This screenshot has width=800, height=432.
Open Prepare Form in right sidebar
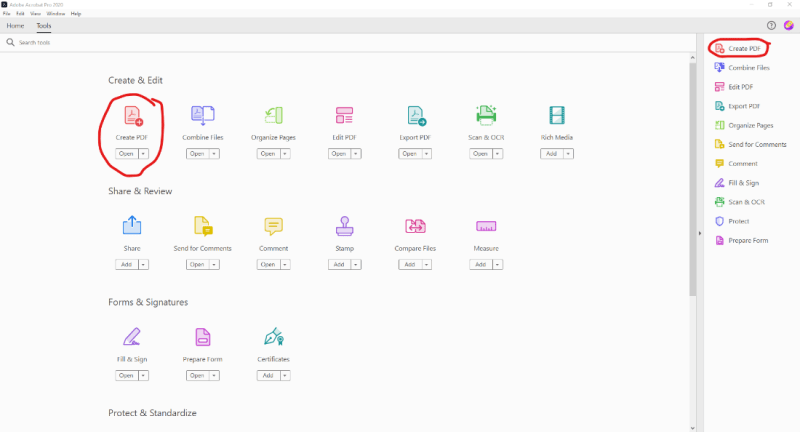[741, 240]
